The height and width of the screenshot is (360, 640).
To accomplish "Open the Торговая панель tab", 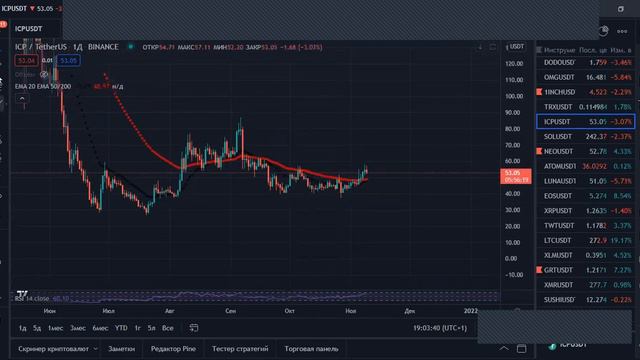I will coord(311,349).
